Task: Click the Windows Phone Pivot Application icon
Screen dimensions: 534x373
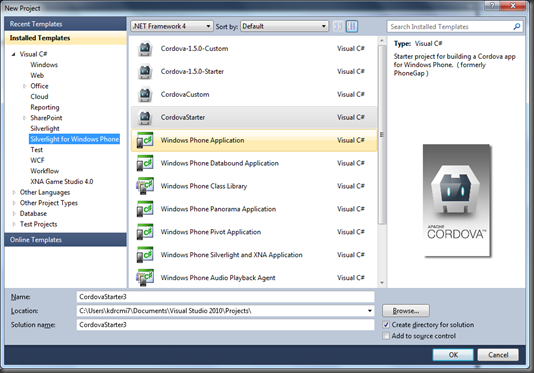Action: coord(145,232)
